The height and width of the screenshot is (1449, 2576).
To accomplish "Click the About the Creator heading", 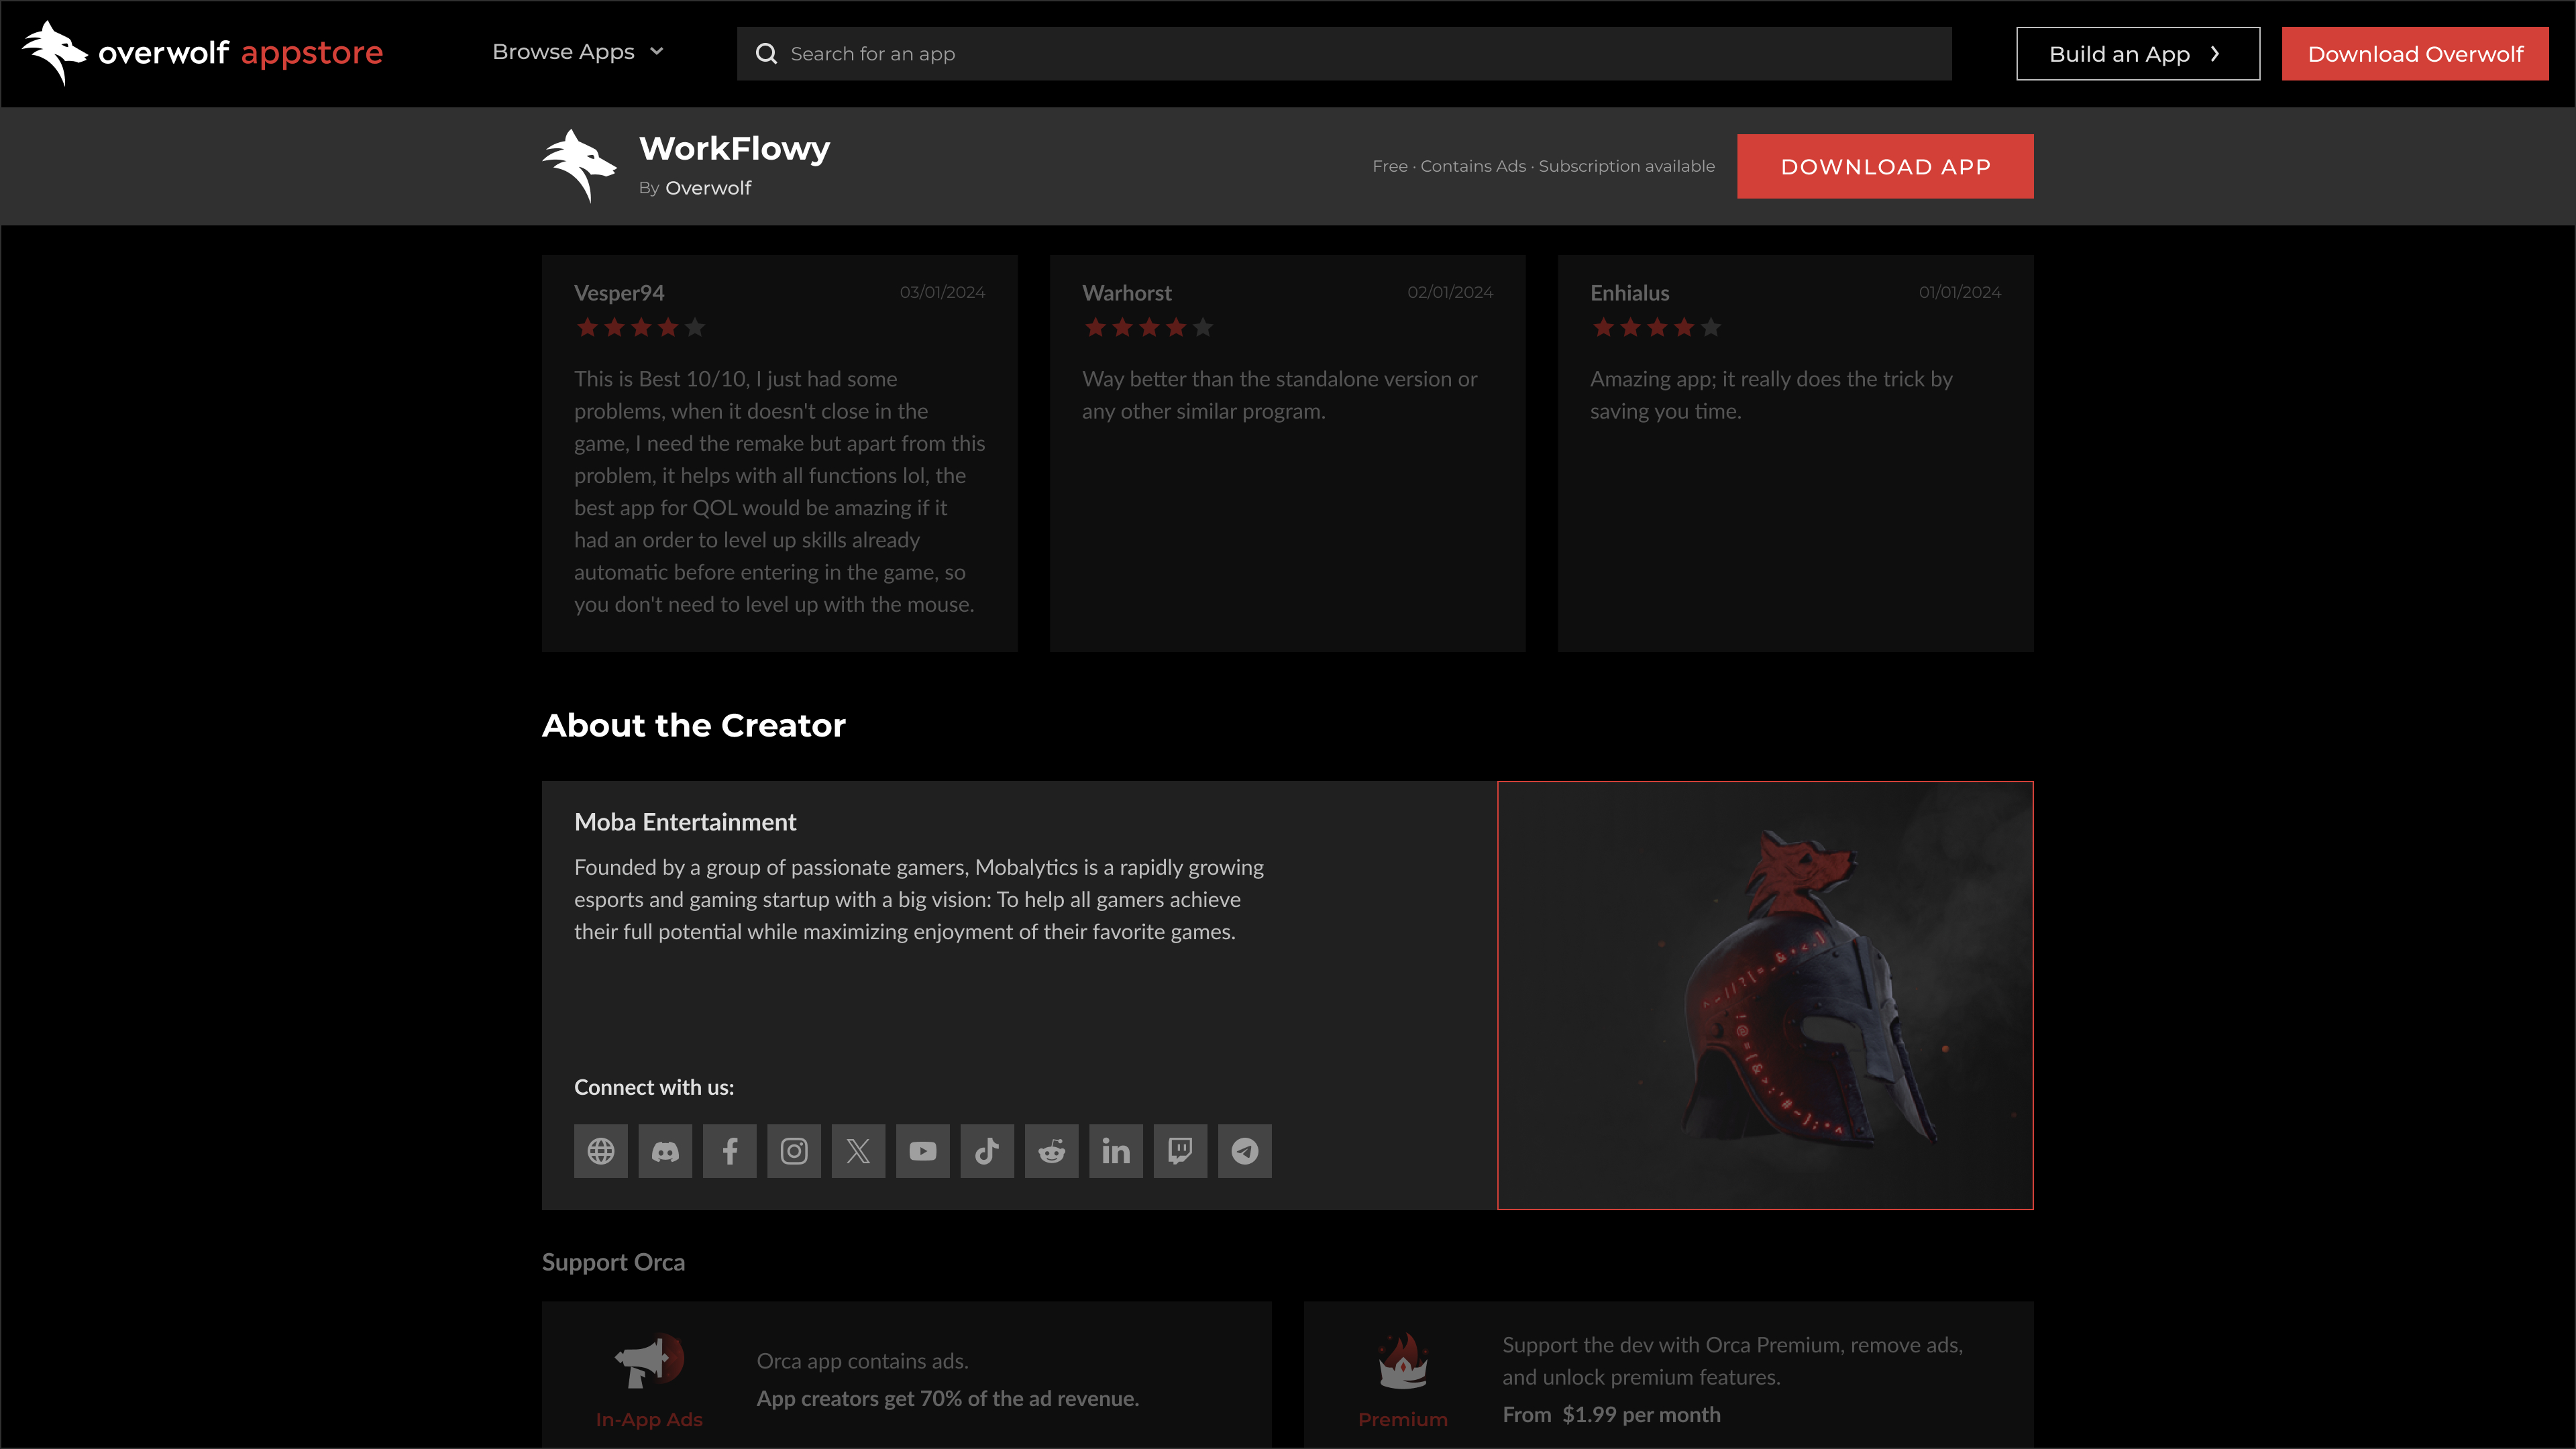I will [x=694, y=726].
